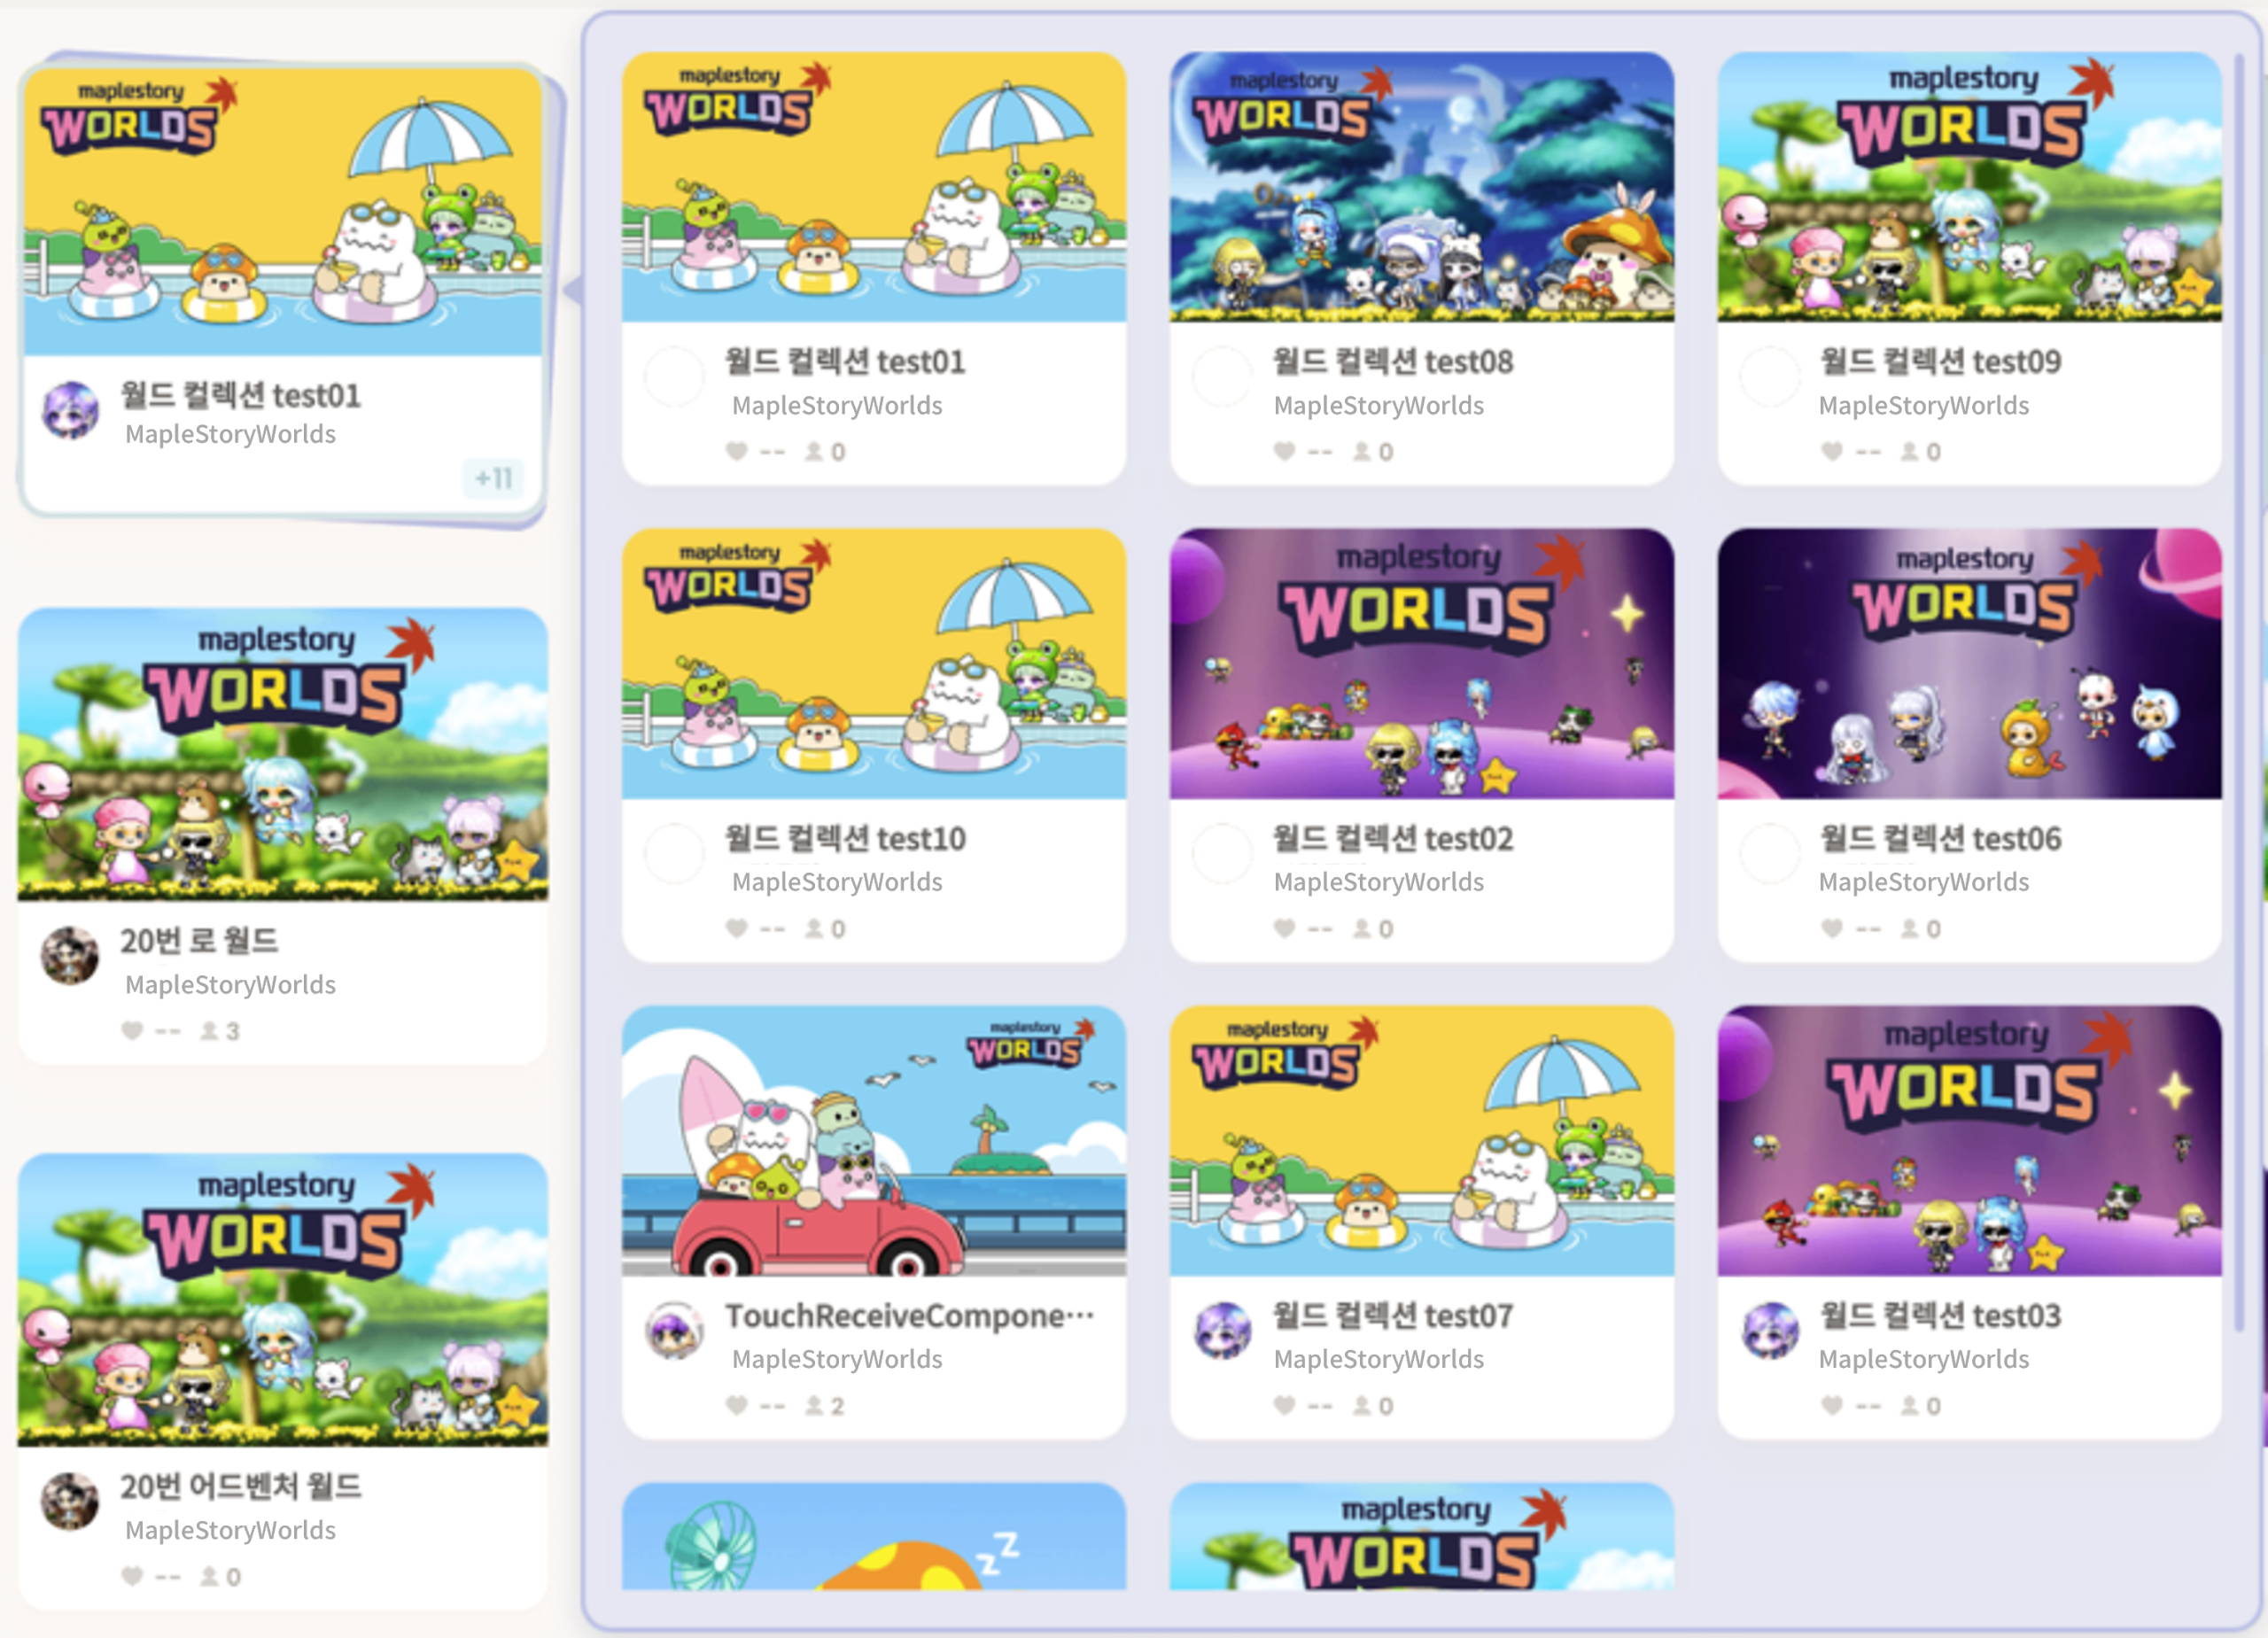Open the 월드 컬렉션 test10 thumbnail
2268x1638 pixels.
click(x=874, y=663)
